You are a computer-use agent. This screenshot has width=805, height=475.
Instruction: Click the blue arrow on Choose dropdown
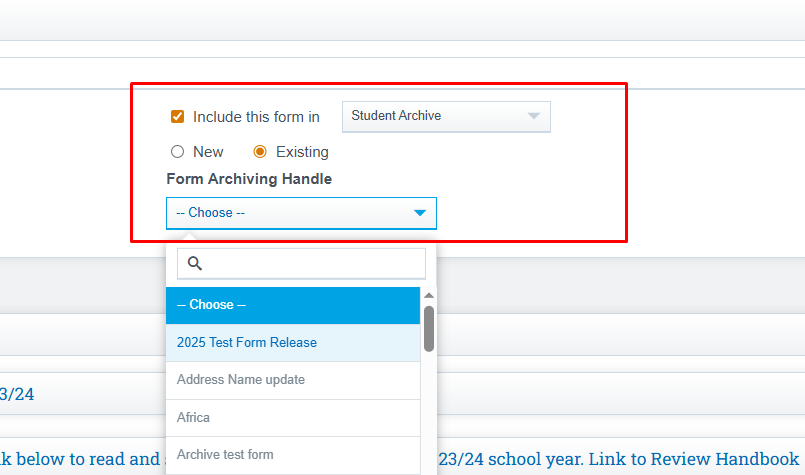pyautogui.click(x=420, y=213)
